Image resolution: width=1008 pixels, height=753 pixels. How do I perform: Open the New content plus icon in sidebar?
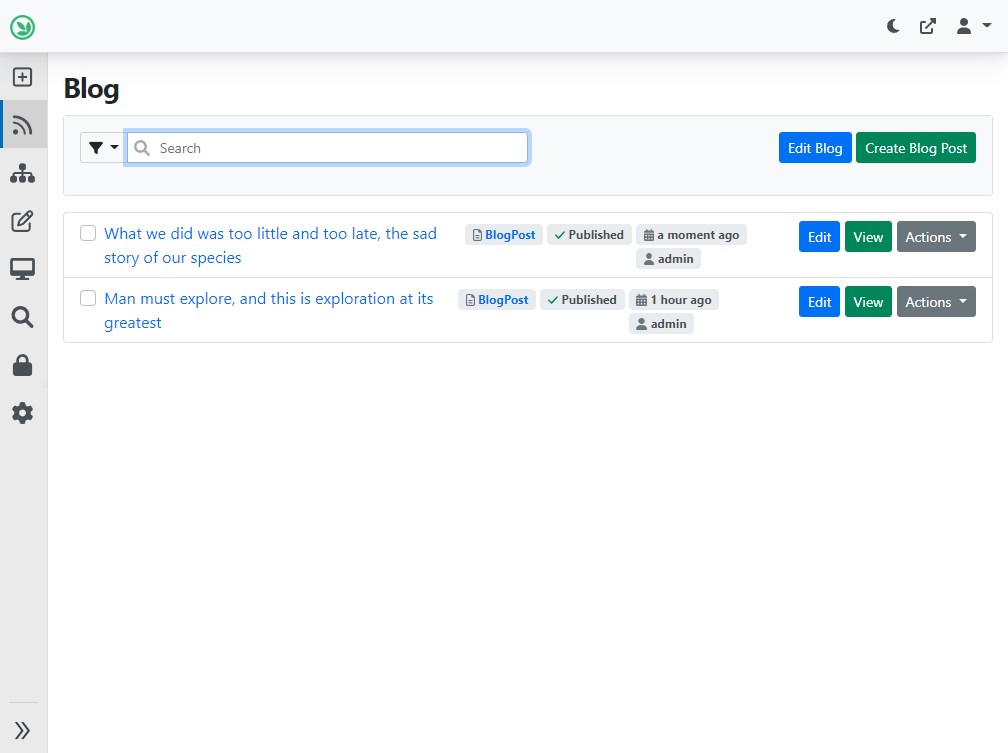click(22, 77)
